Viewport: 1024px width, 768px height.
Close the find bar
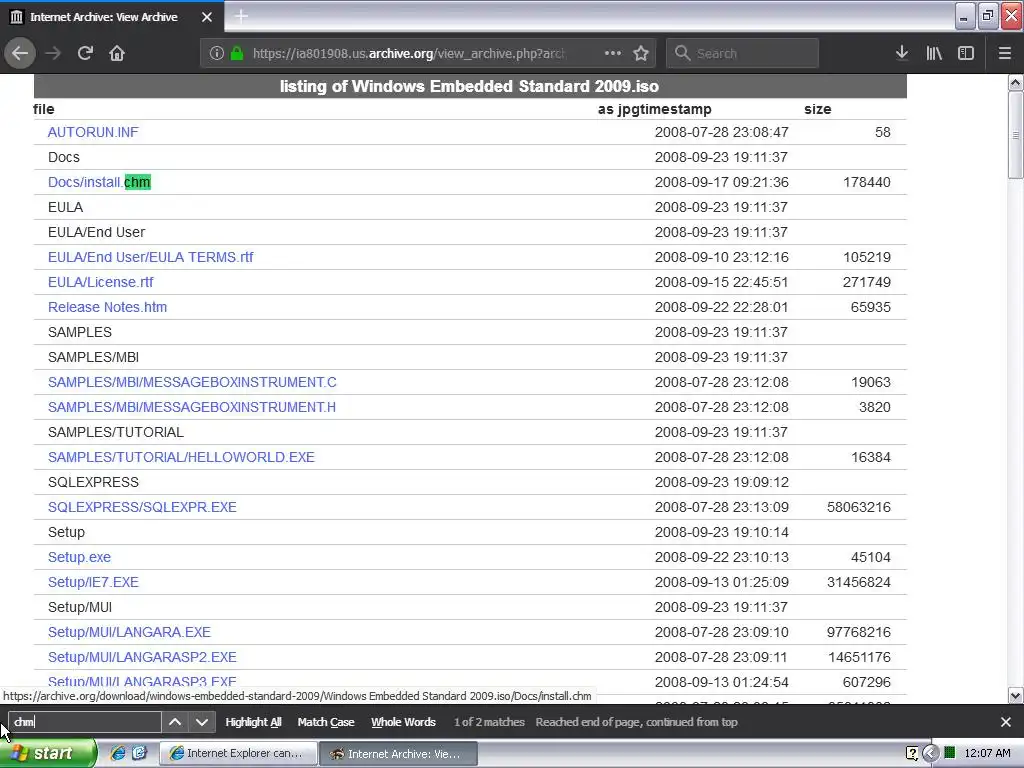(1006, 722)
